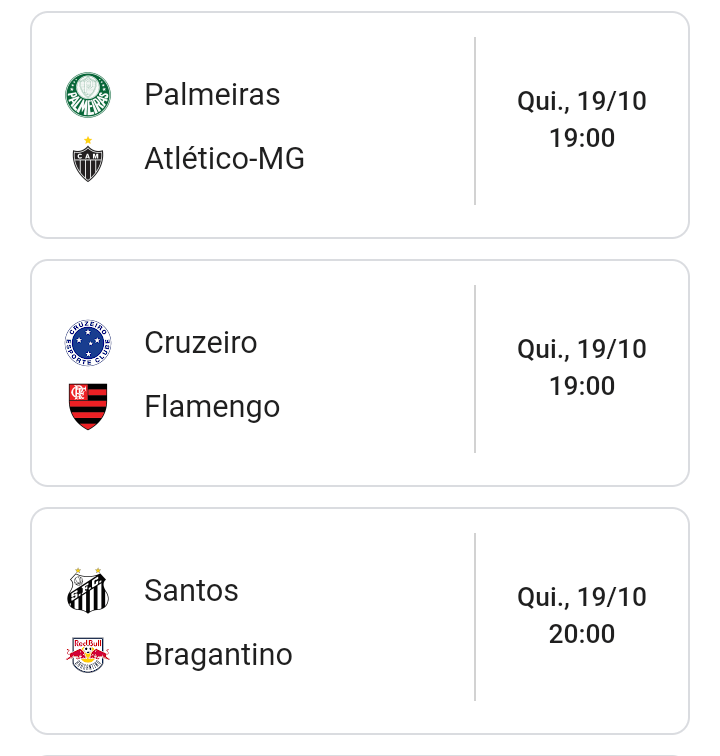Click the Santos club crest

pyautogui.click(x=88, y=591)
